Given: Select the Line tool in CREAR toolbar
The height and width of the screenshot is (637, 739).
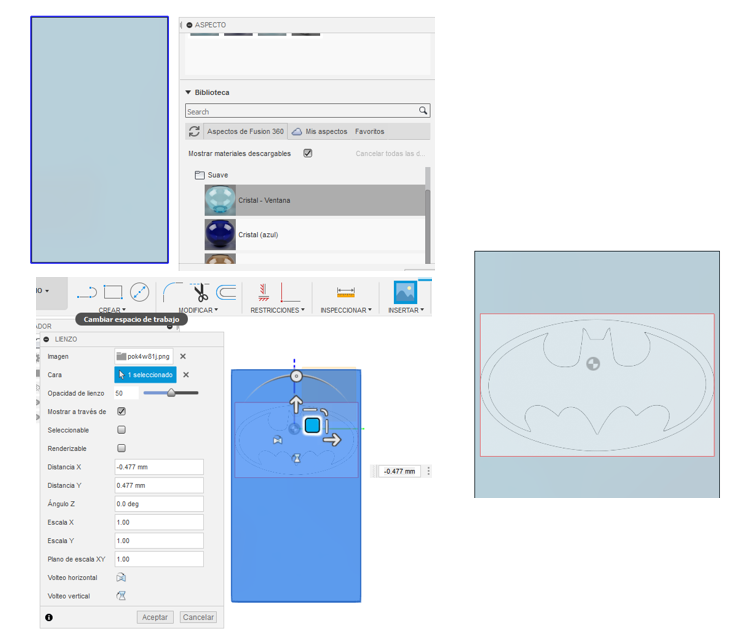Looking at the screenshot, I should click(87, 293).
